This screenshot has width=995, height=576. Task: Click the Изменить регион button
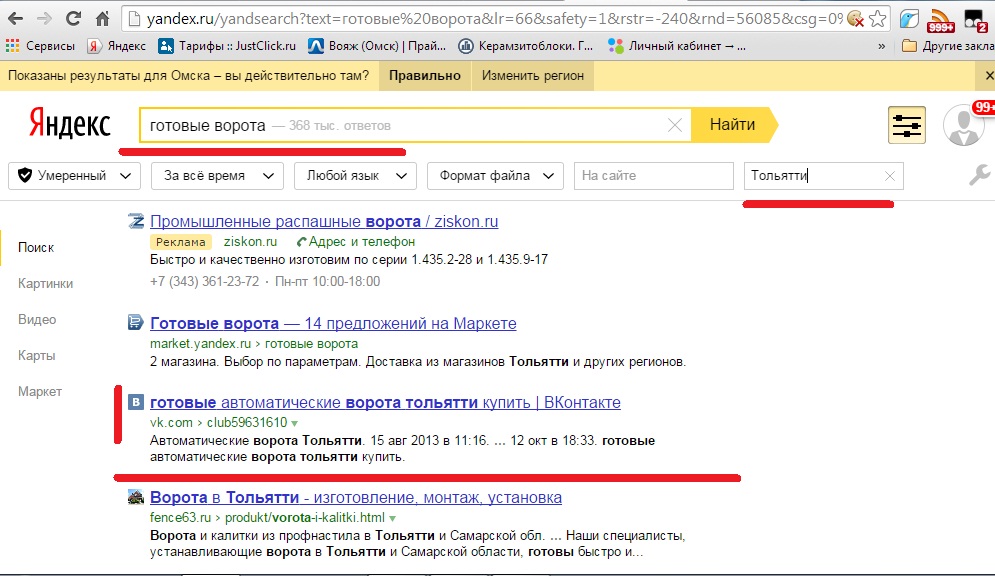pos(532,75)
